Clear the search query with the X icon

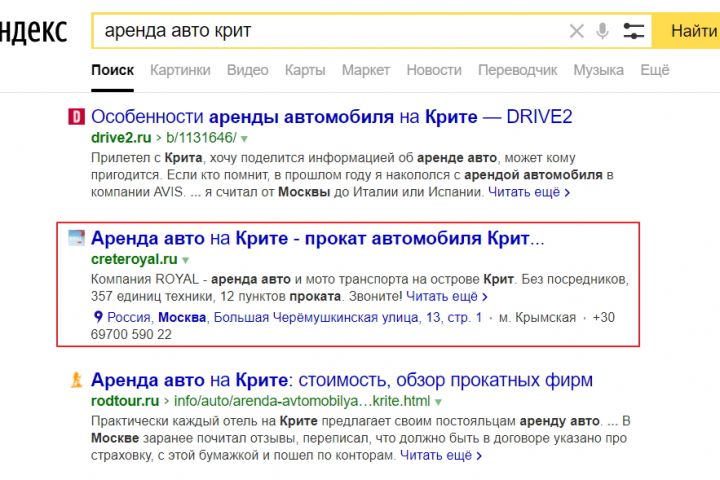coord(576,31)
